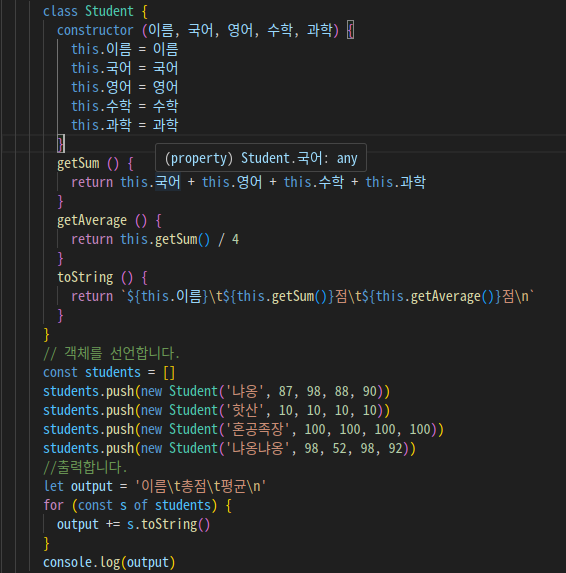
Task: Click 'this.과학' on the constructor assignment line
Action: tap(101, 125)
